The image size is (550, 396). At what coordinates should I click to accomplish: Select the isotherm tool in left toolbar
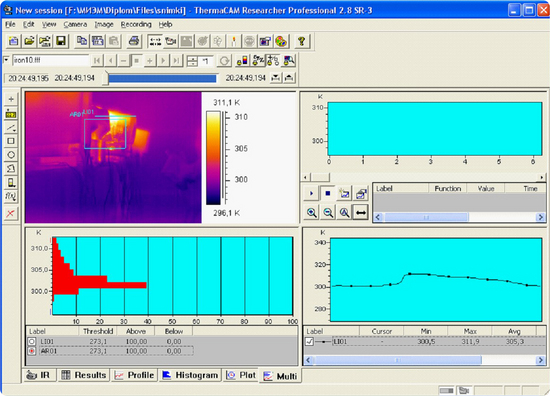tap(11, 182)
